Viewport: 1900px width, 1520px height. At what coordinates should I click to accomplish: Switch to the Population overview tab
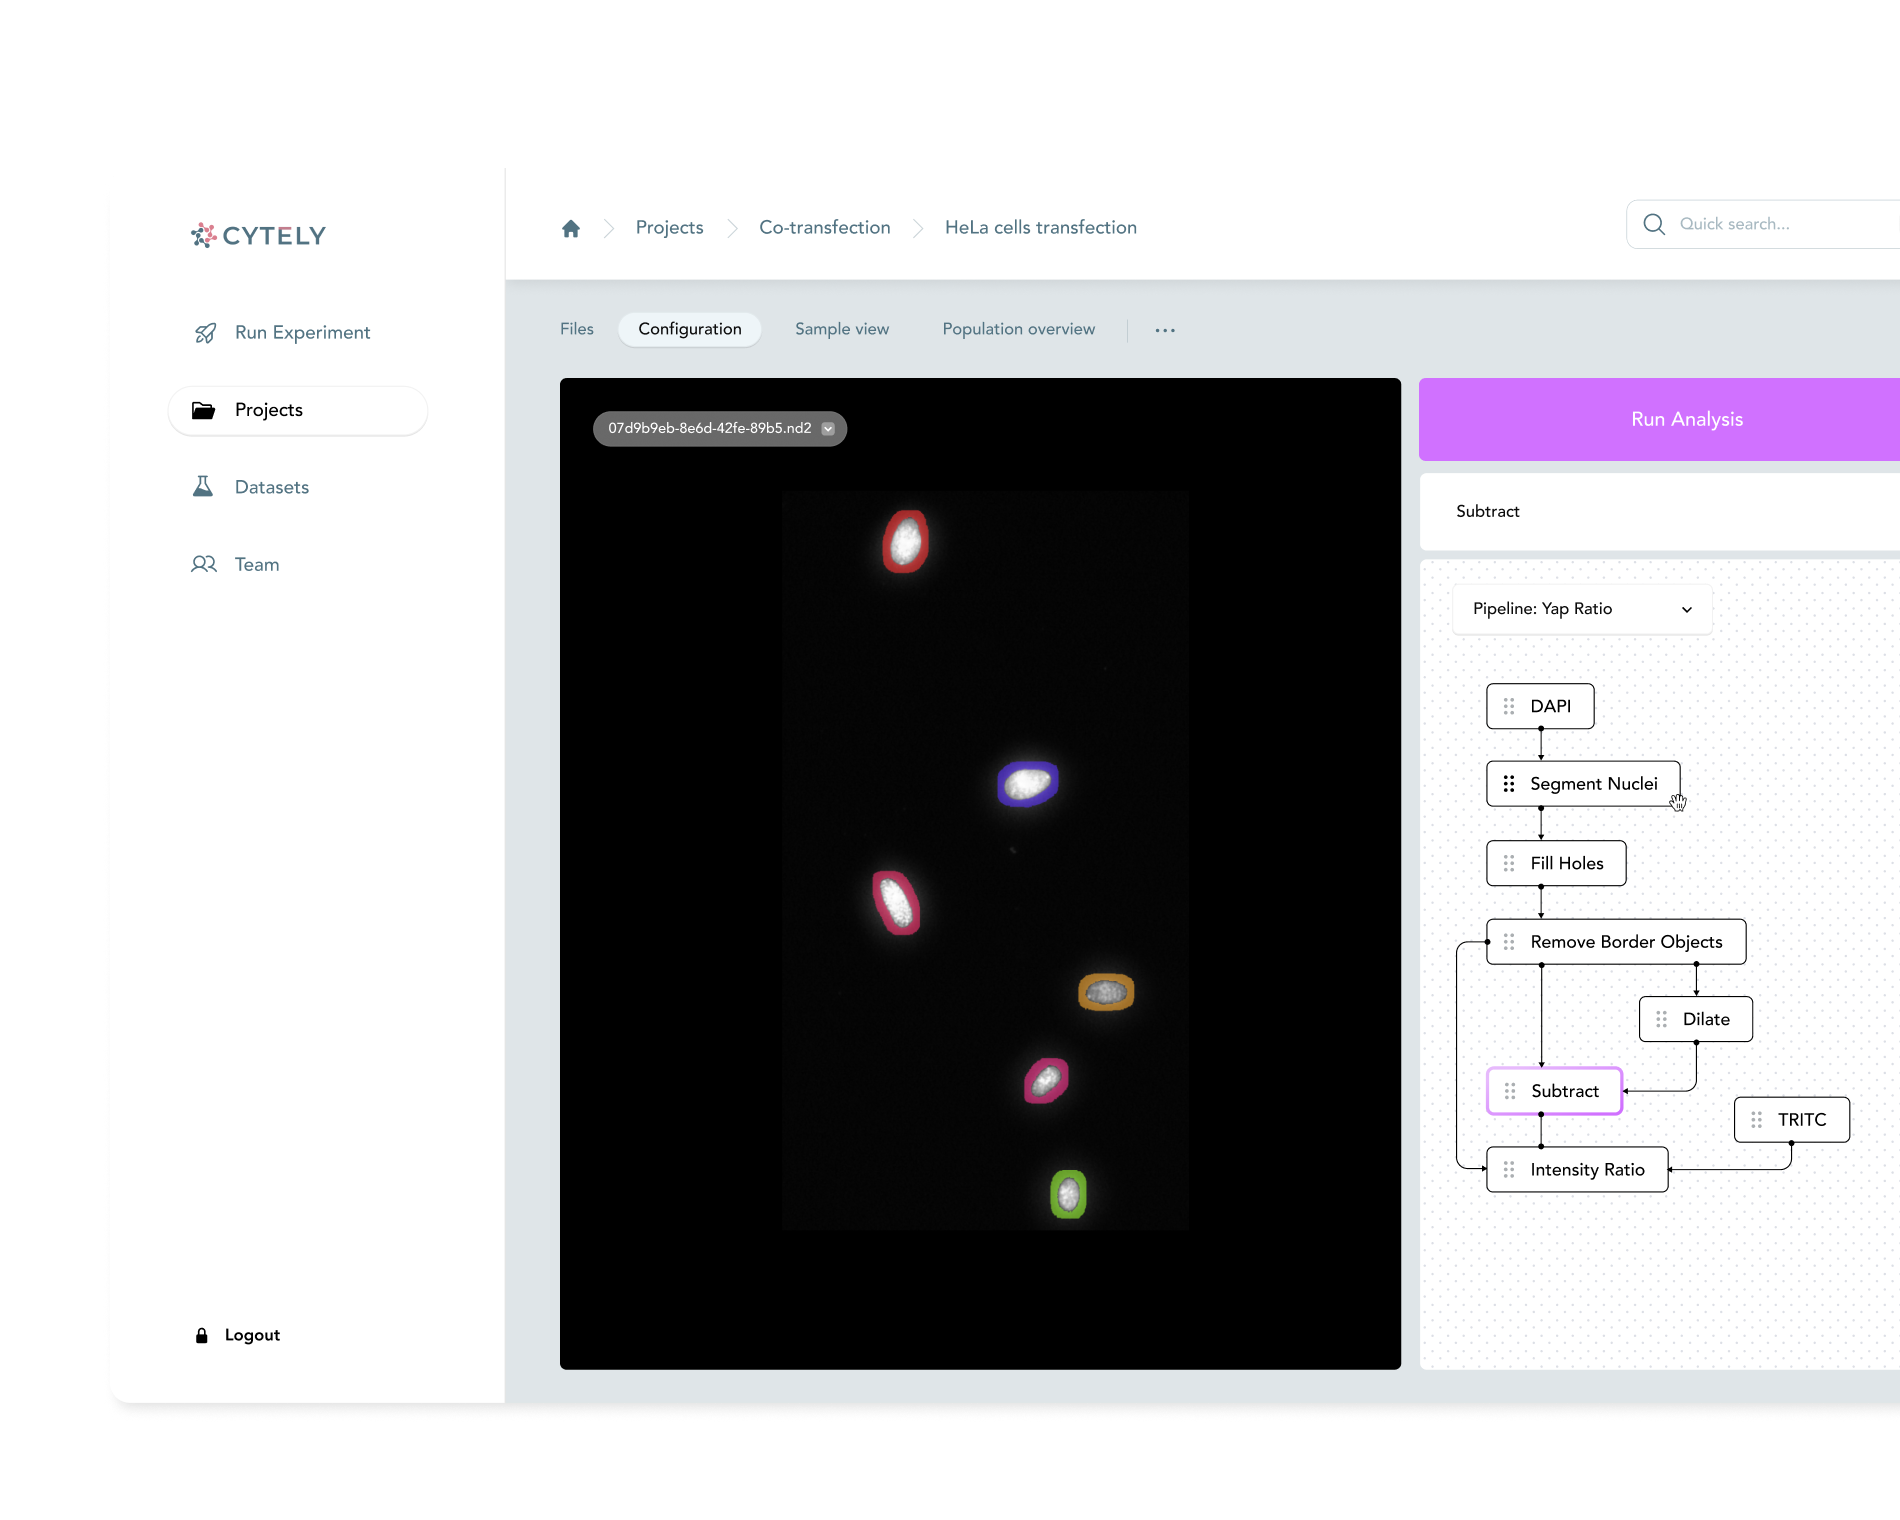click(1018, 328)
